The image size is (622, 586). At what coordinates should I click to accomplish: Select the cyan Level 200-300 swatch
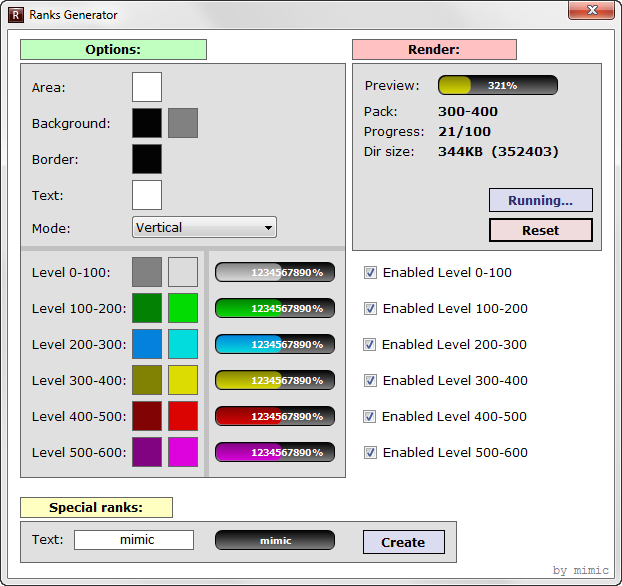[x=183, y=344]
